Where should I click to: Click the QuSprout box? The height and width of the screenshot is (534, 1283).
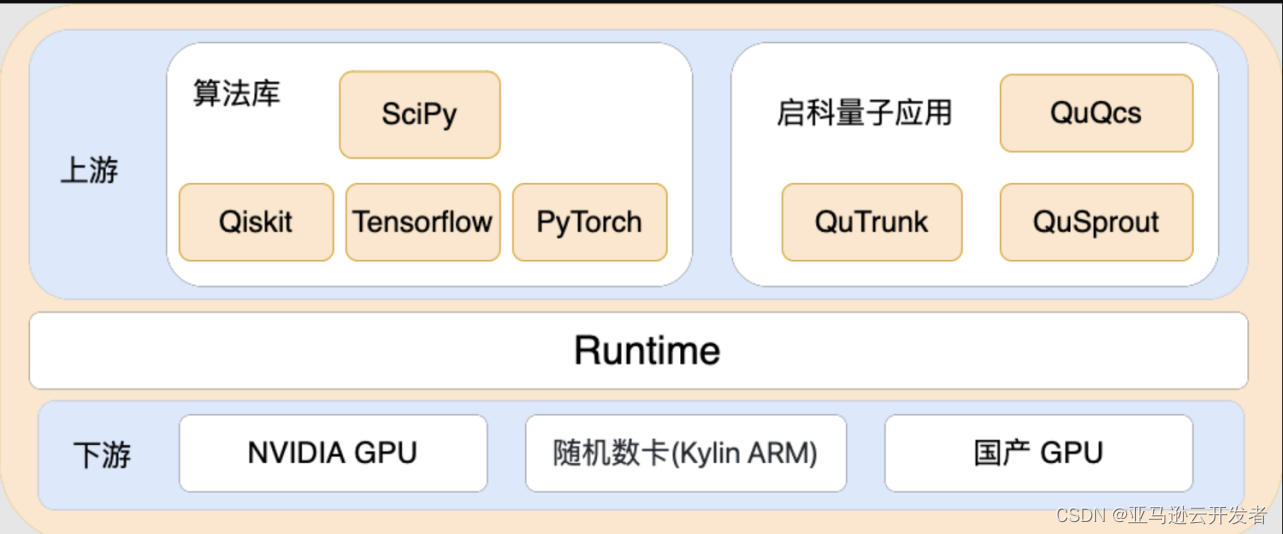click(1096, 222)
